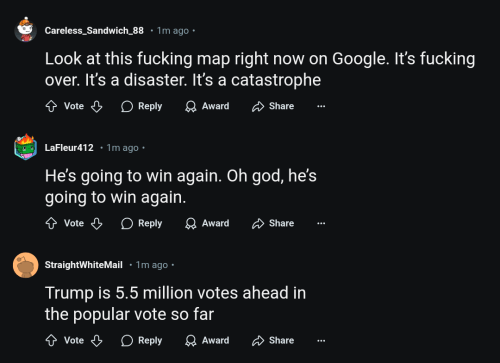The height and width of the screenshot is (363, 500).
Task: Upvote LaFleur412's comment
Action: coord(51,223)
